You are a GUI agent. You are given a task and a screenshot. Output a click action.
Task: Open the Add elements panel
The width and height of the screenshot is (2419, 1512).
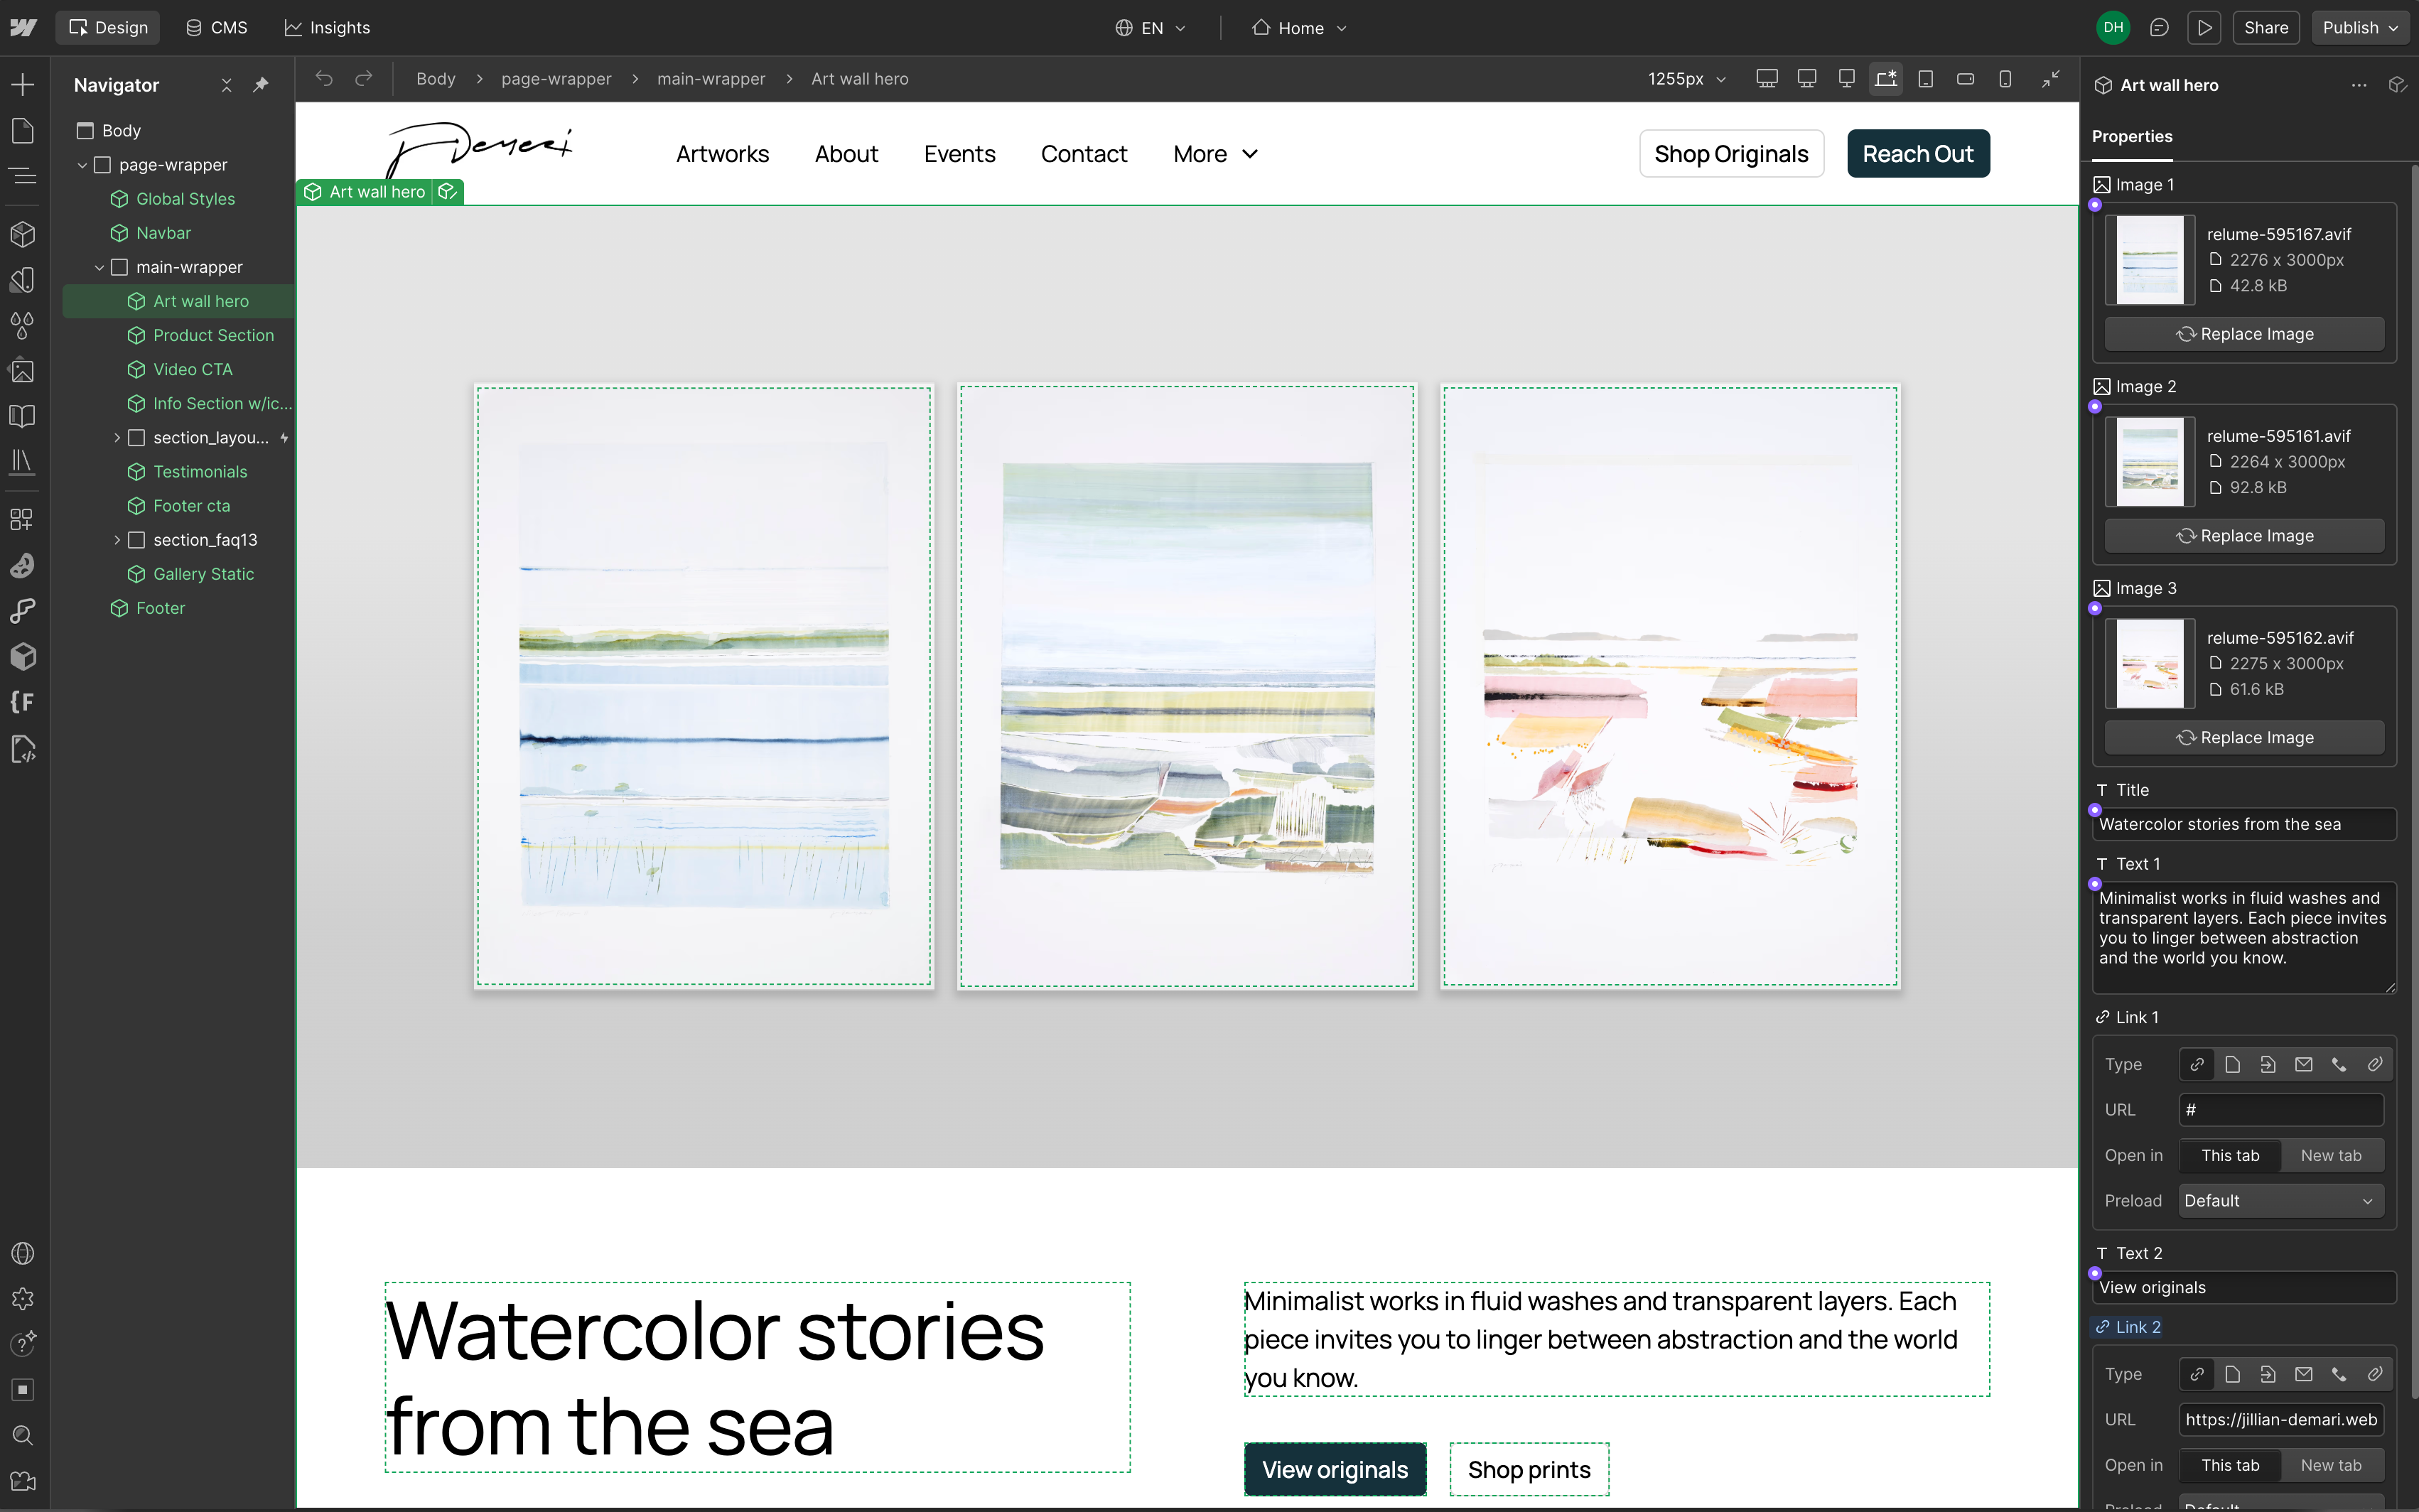pyautogui.click(x=22, y=85)
